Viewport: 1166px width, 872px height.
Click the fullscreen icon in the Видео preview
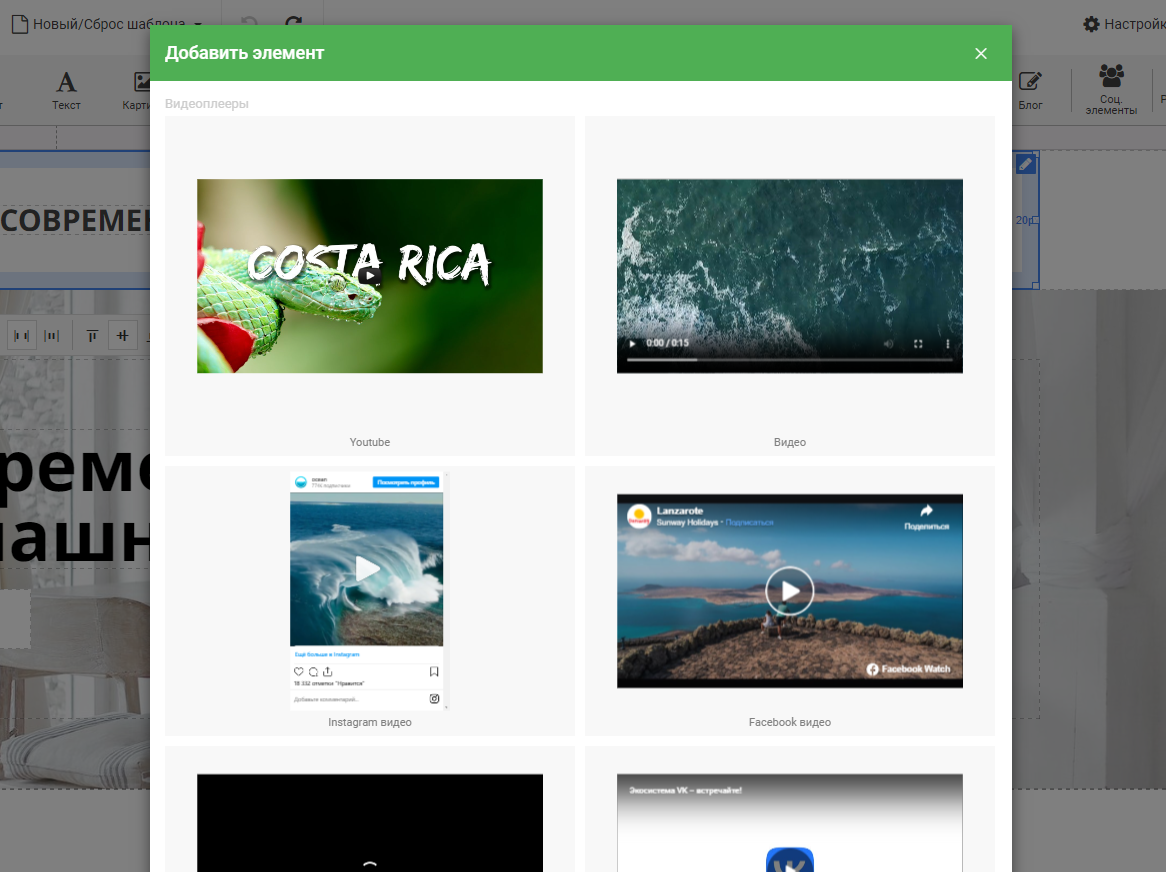coord(917,344)
